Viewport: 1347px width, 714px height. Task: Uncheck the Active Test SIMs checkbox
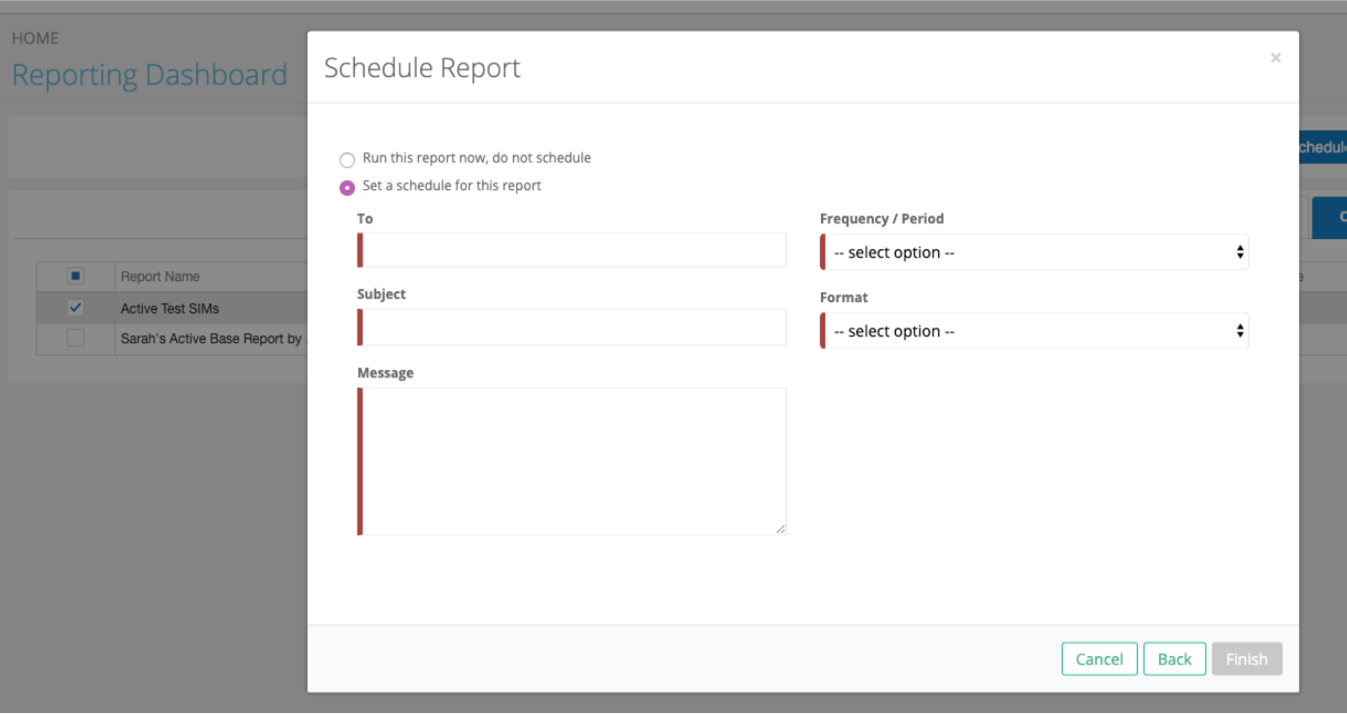[75, 308]
